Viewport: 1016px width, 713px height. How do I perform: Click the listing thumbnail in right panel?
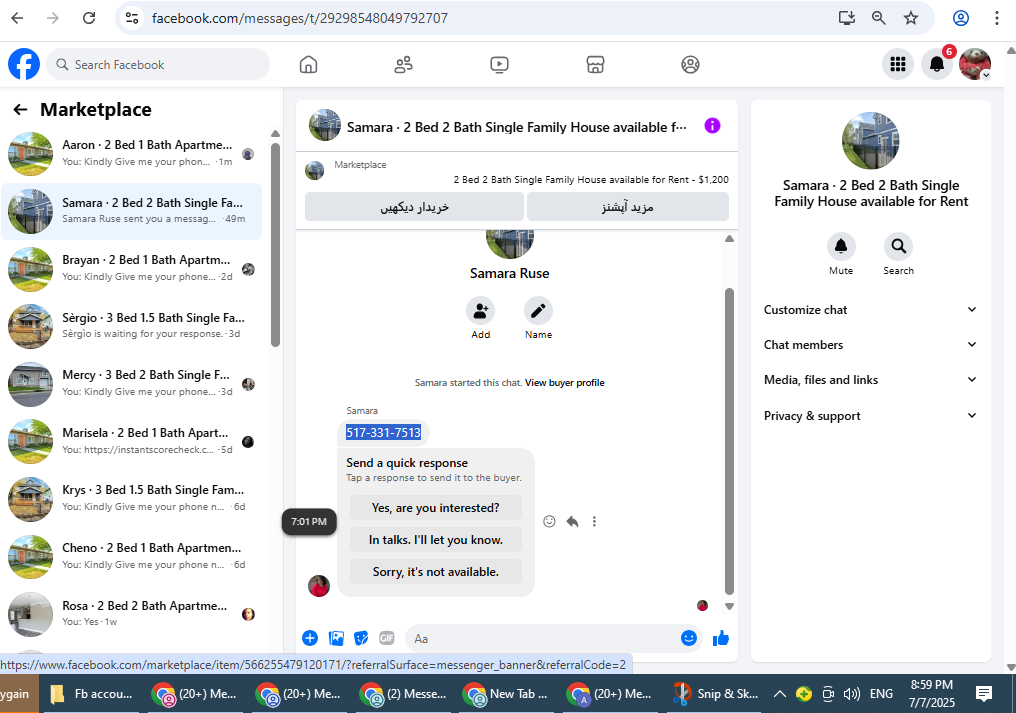click(x=870, y=141)
